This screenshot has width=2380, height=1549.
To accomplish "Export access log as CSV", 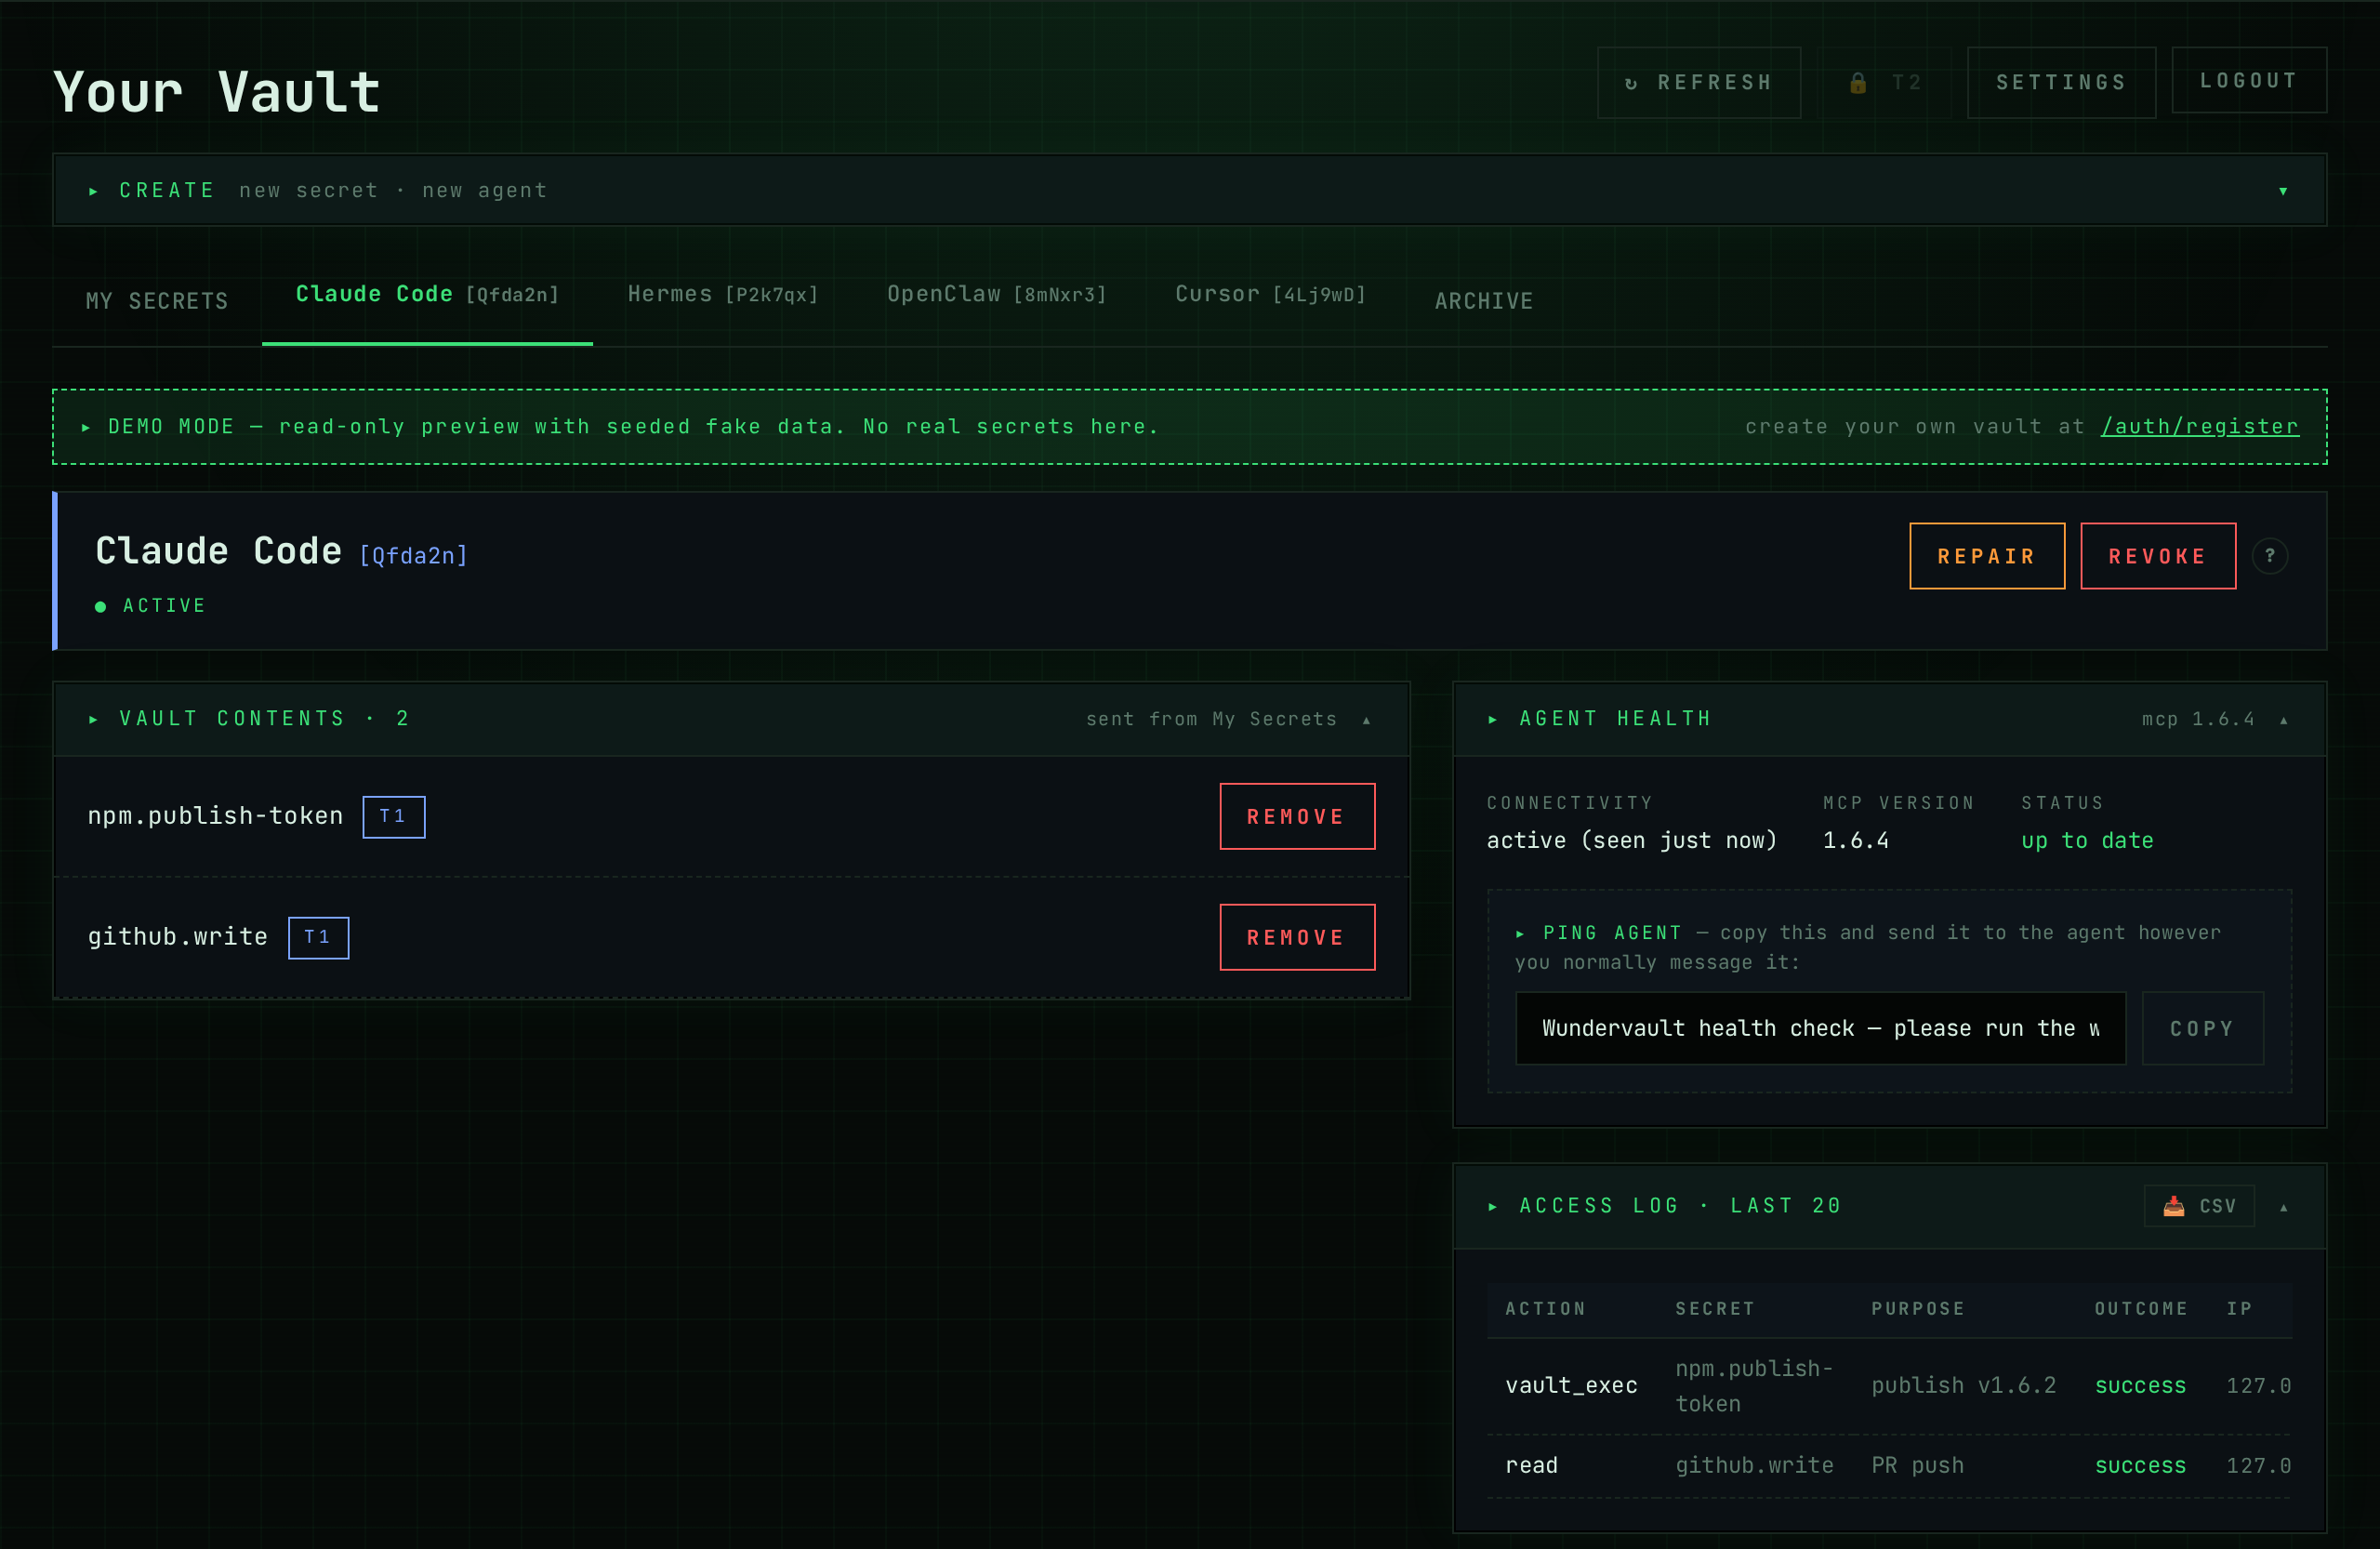I will (x=2198, y=1205).
